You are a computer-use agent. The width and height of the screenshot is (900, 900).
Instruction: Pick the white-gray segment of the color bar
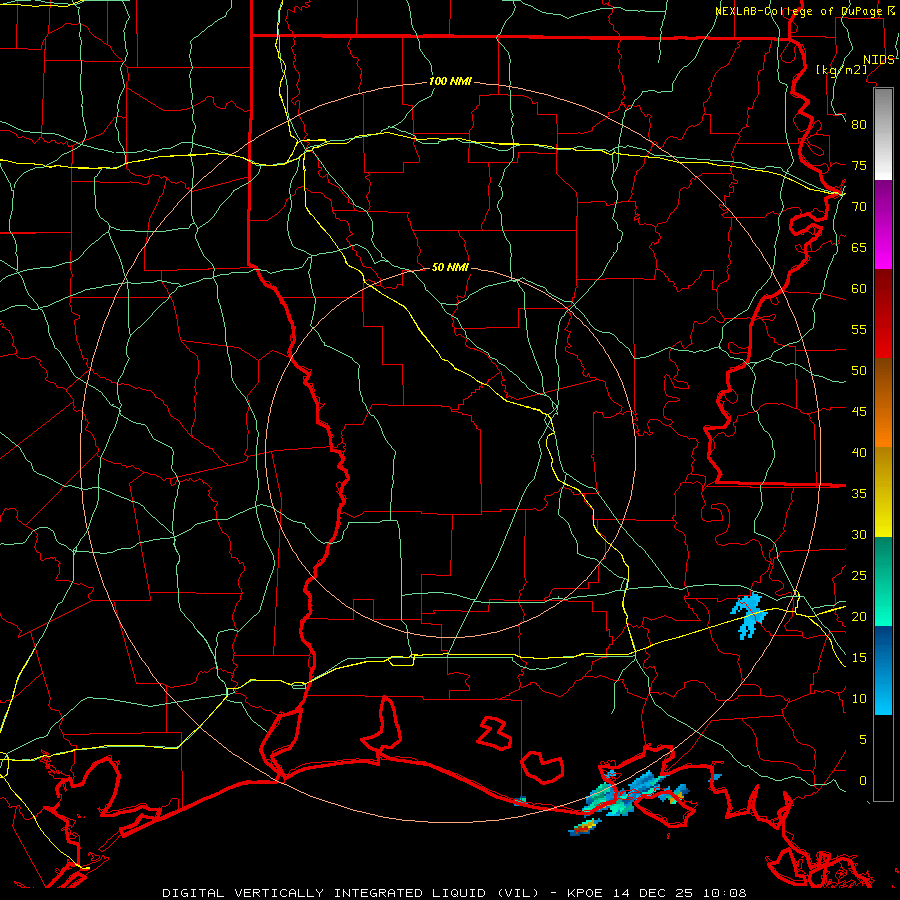click(x=883, y=134)
